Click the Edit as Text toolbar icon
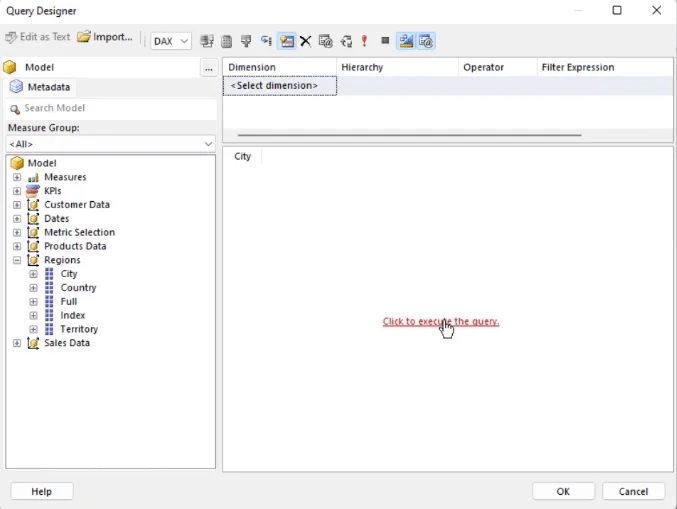 point(11,37)
